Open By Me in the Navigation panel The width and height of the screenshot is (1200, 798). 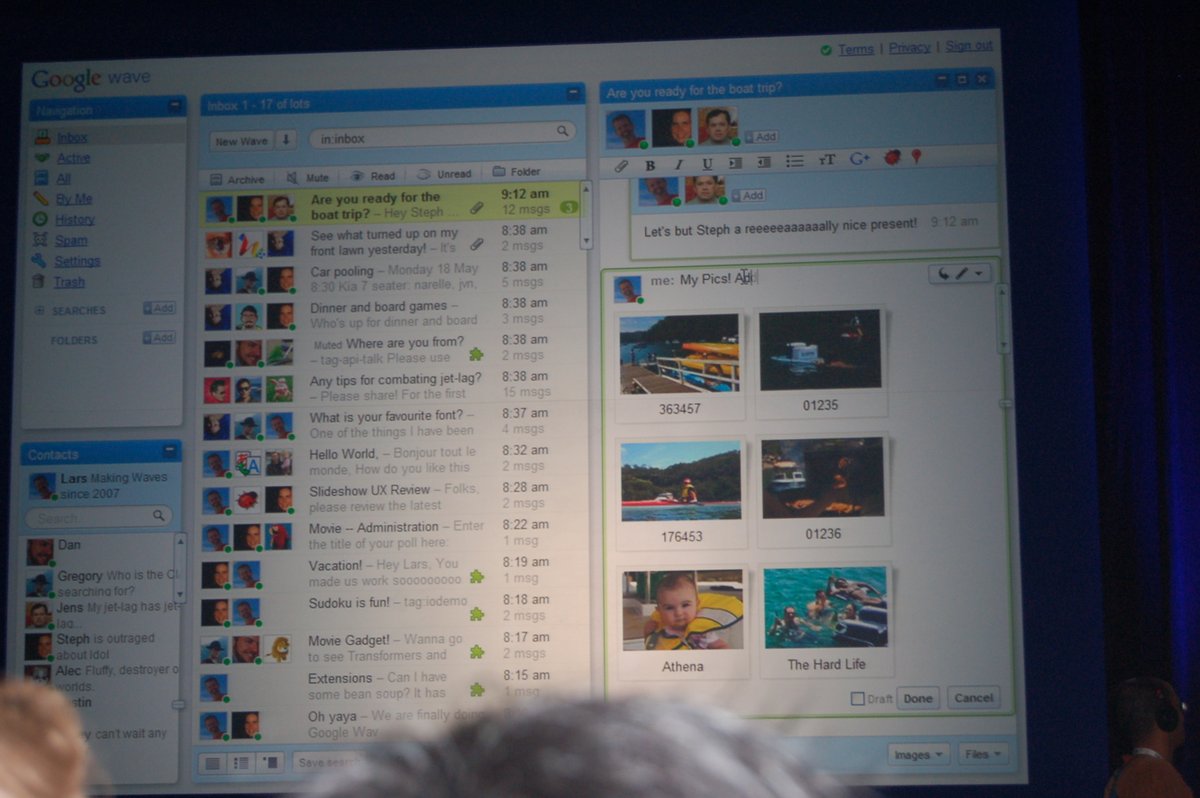tap(74, 199)
